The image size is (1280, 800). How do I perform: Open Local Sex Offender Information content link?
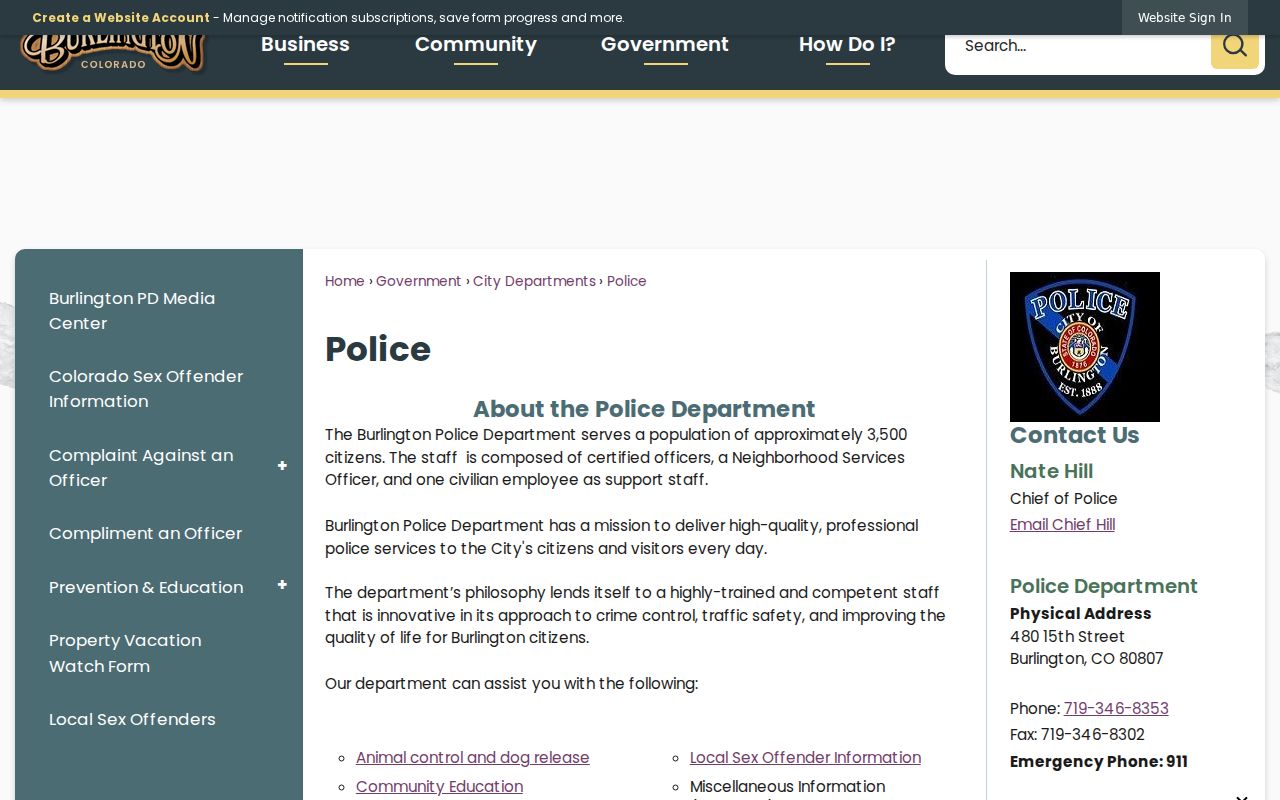(805, 758)
